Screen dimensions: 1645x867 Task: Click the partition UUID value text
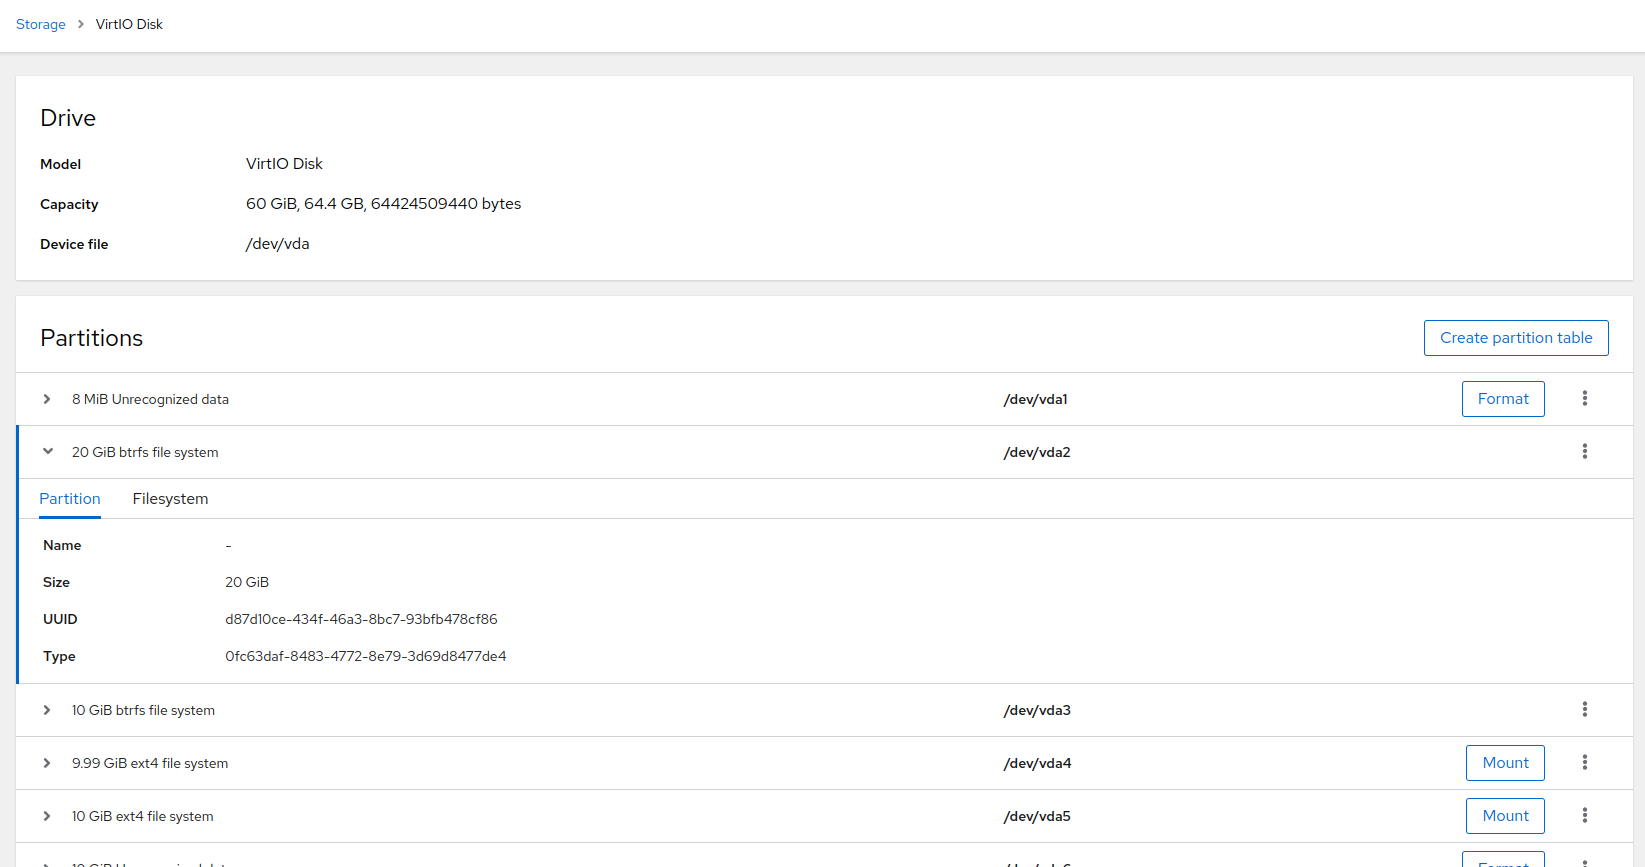pyautogui.click(x=361, y=619)
